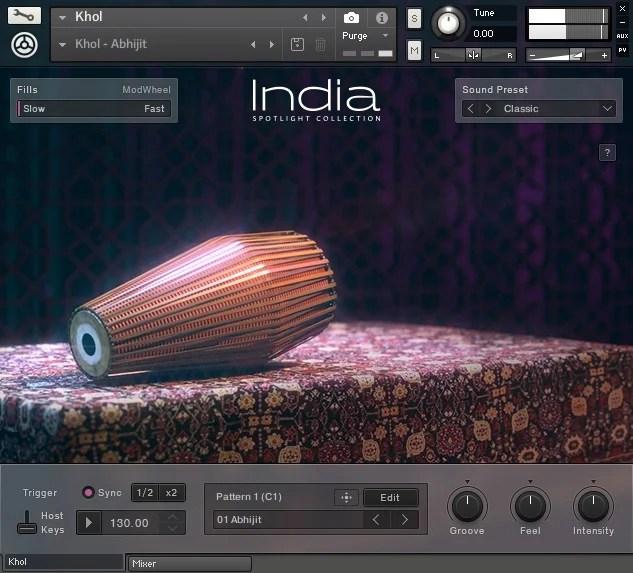Open the Groove knob options arrow

[467, 482]
